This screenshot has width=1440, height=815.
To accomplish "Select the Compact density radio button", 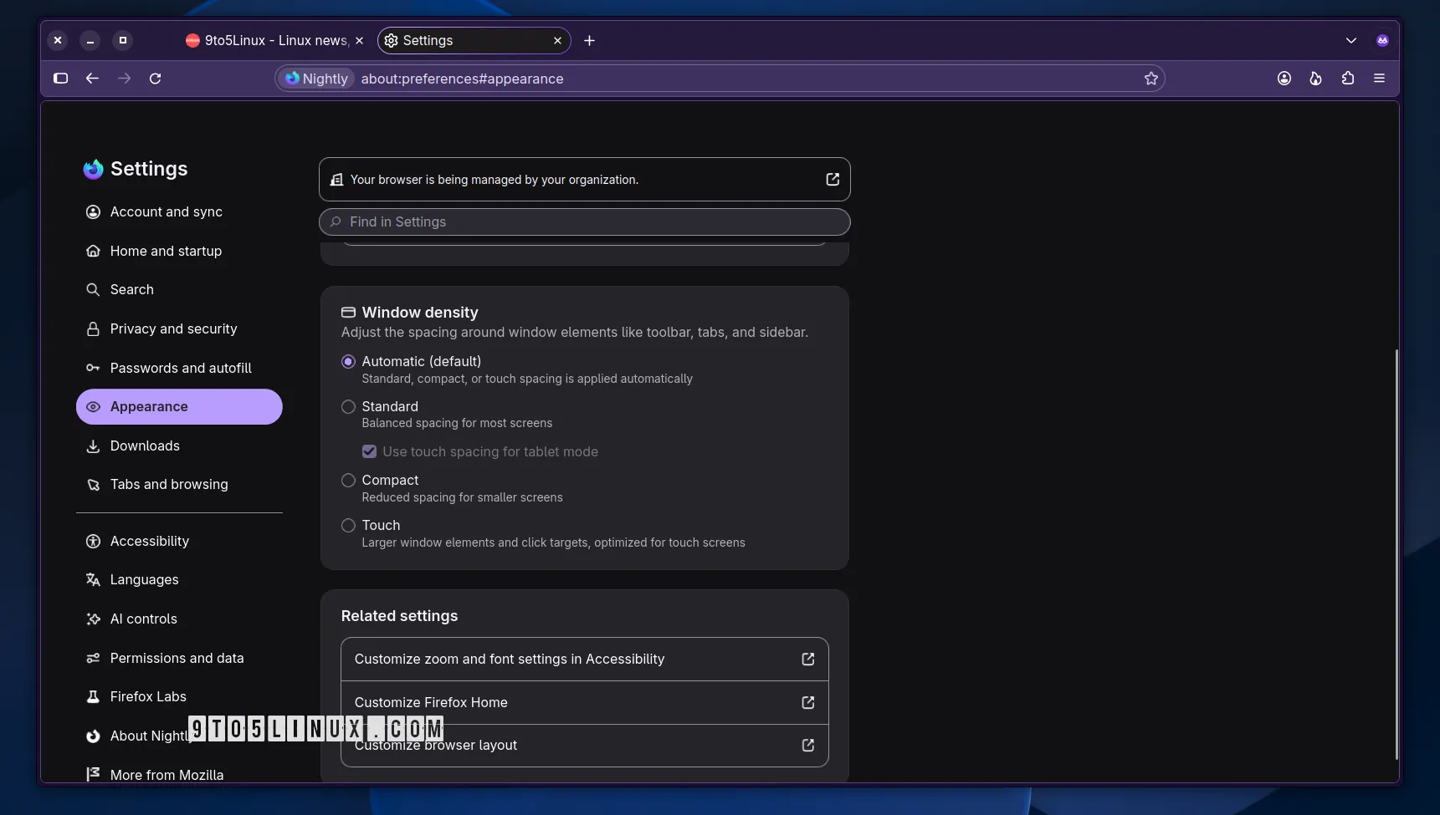I will coord(348,480).
